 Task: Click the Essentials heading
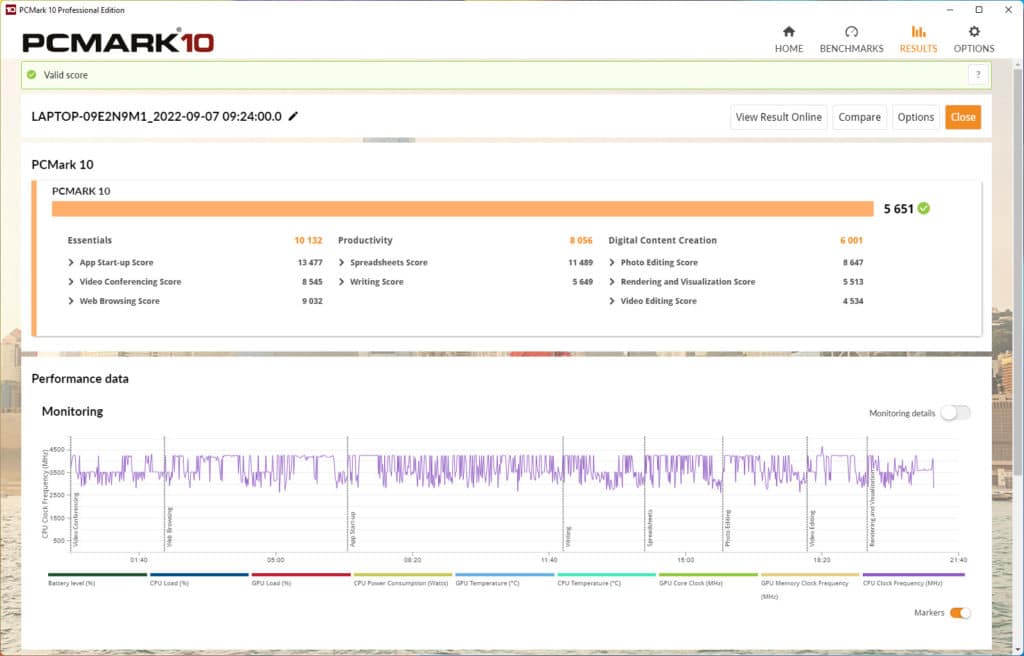[x=89, y=240]
